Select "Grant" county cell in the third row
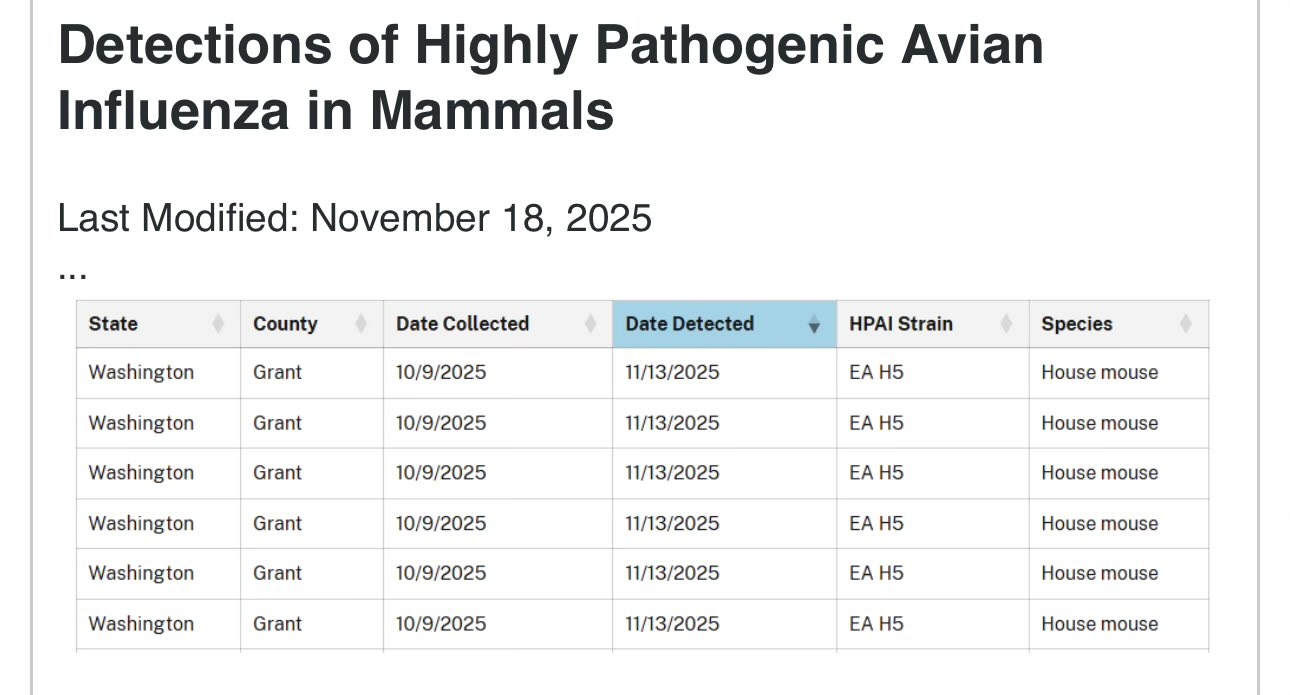Image resolution: width=1290 pixels, height=695 pixels. tap(277, 473)
